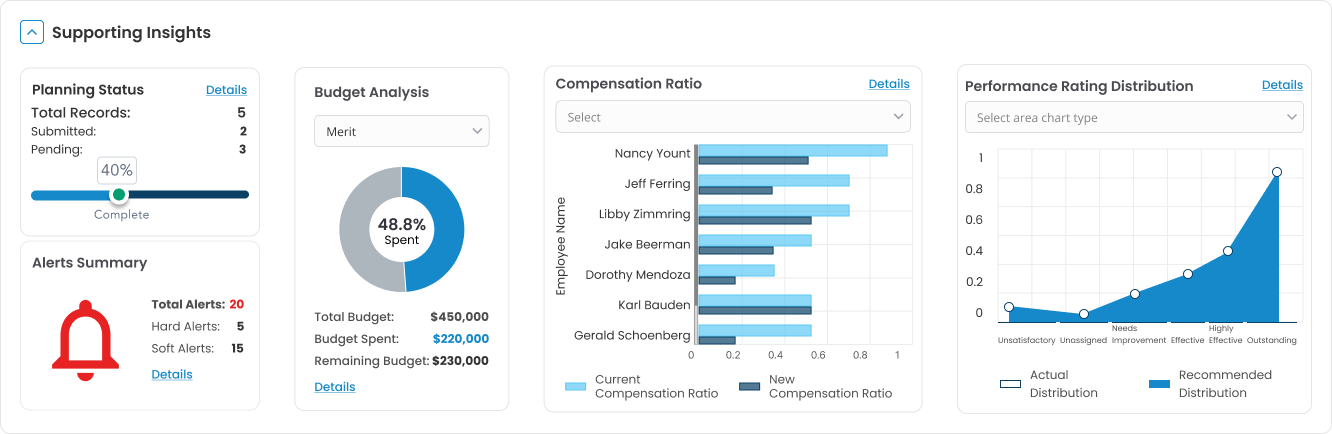This screenshot has width=1332, height=434.
Task: Click the Jeff Ferring employee label
Action: coord(657,184)
